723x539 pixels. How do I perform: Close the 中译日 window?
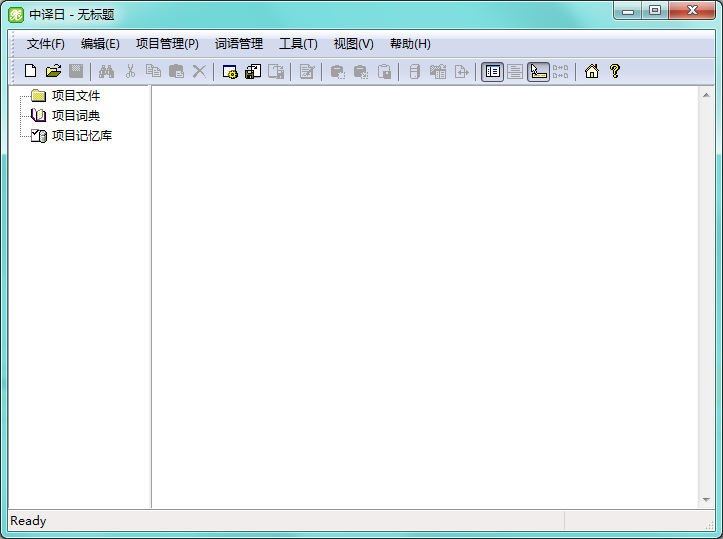pos(692,11)
